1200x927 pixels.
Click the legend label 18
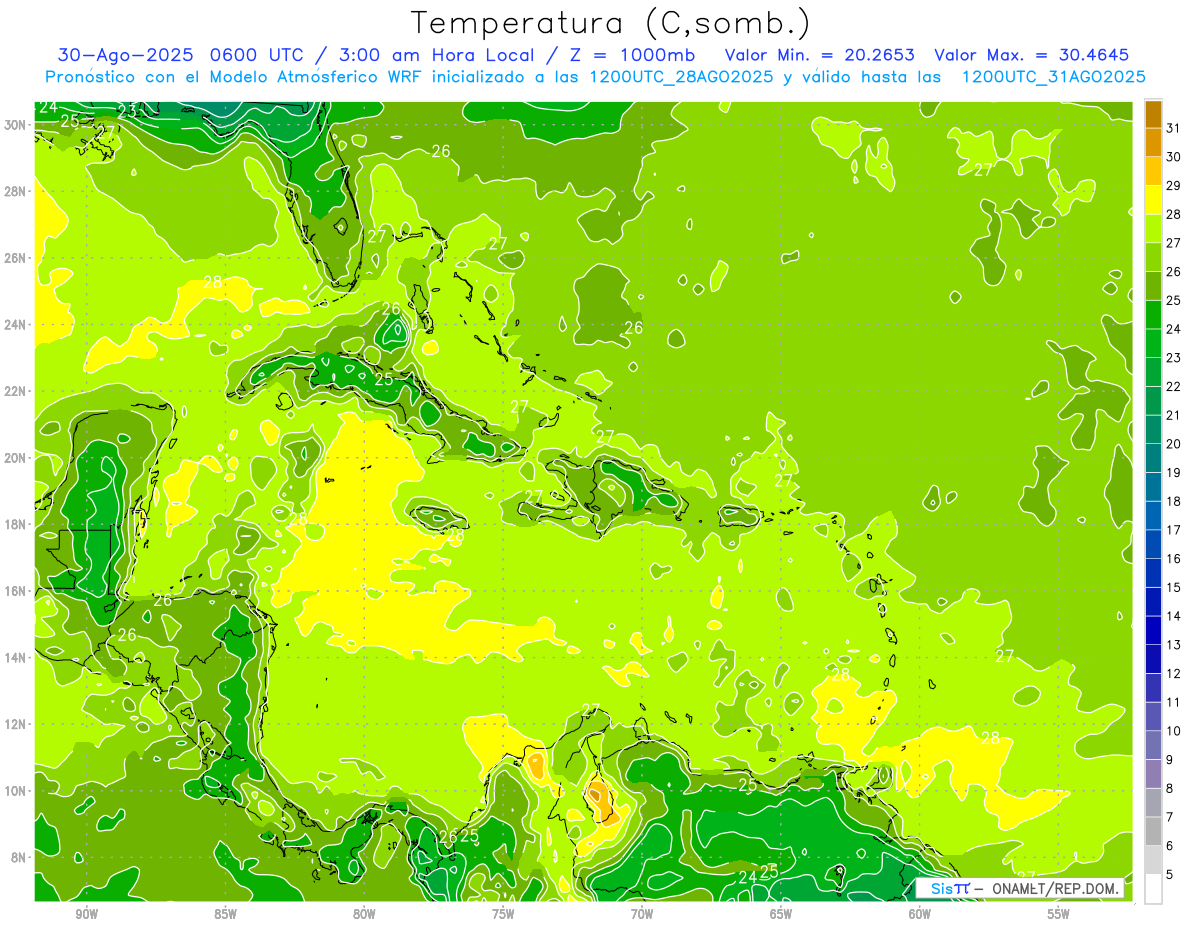coord(1174,501)
